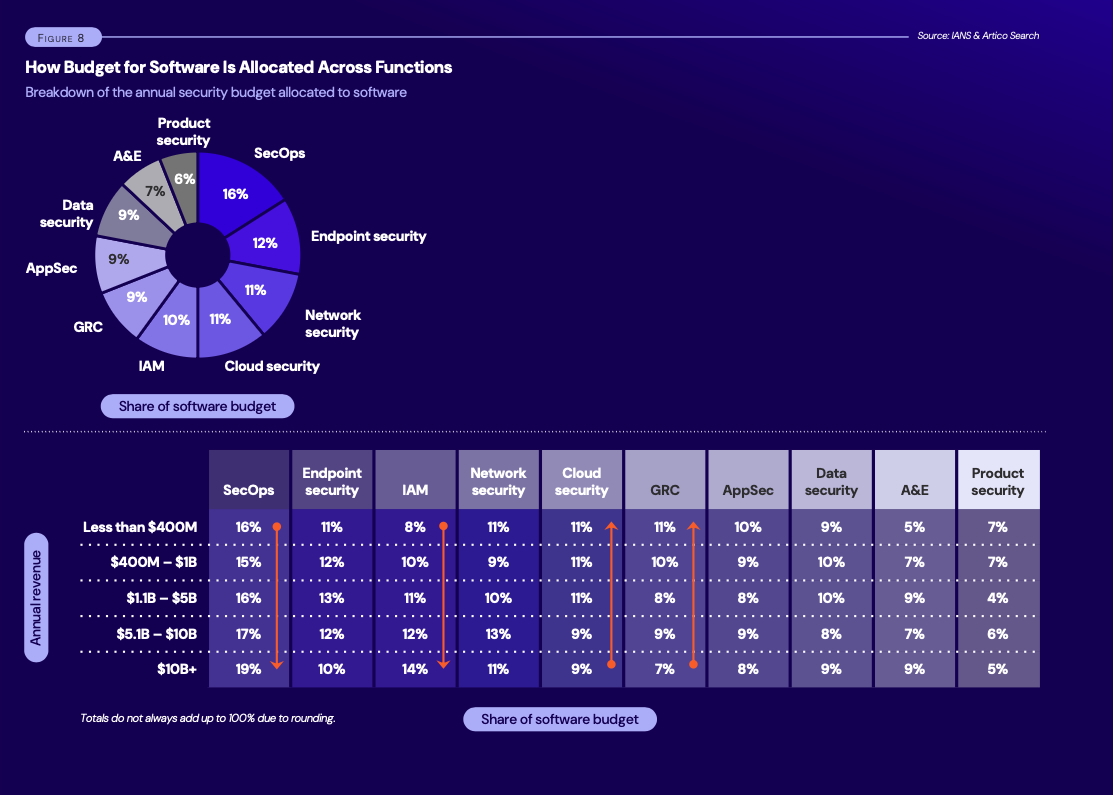Click the Less than $400M row label
Image resolution: width=1113 pixels, height=795 pixels.
[x=139, y=527]
